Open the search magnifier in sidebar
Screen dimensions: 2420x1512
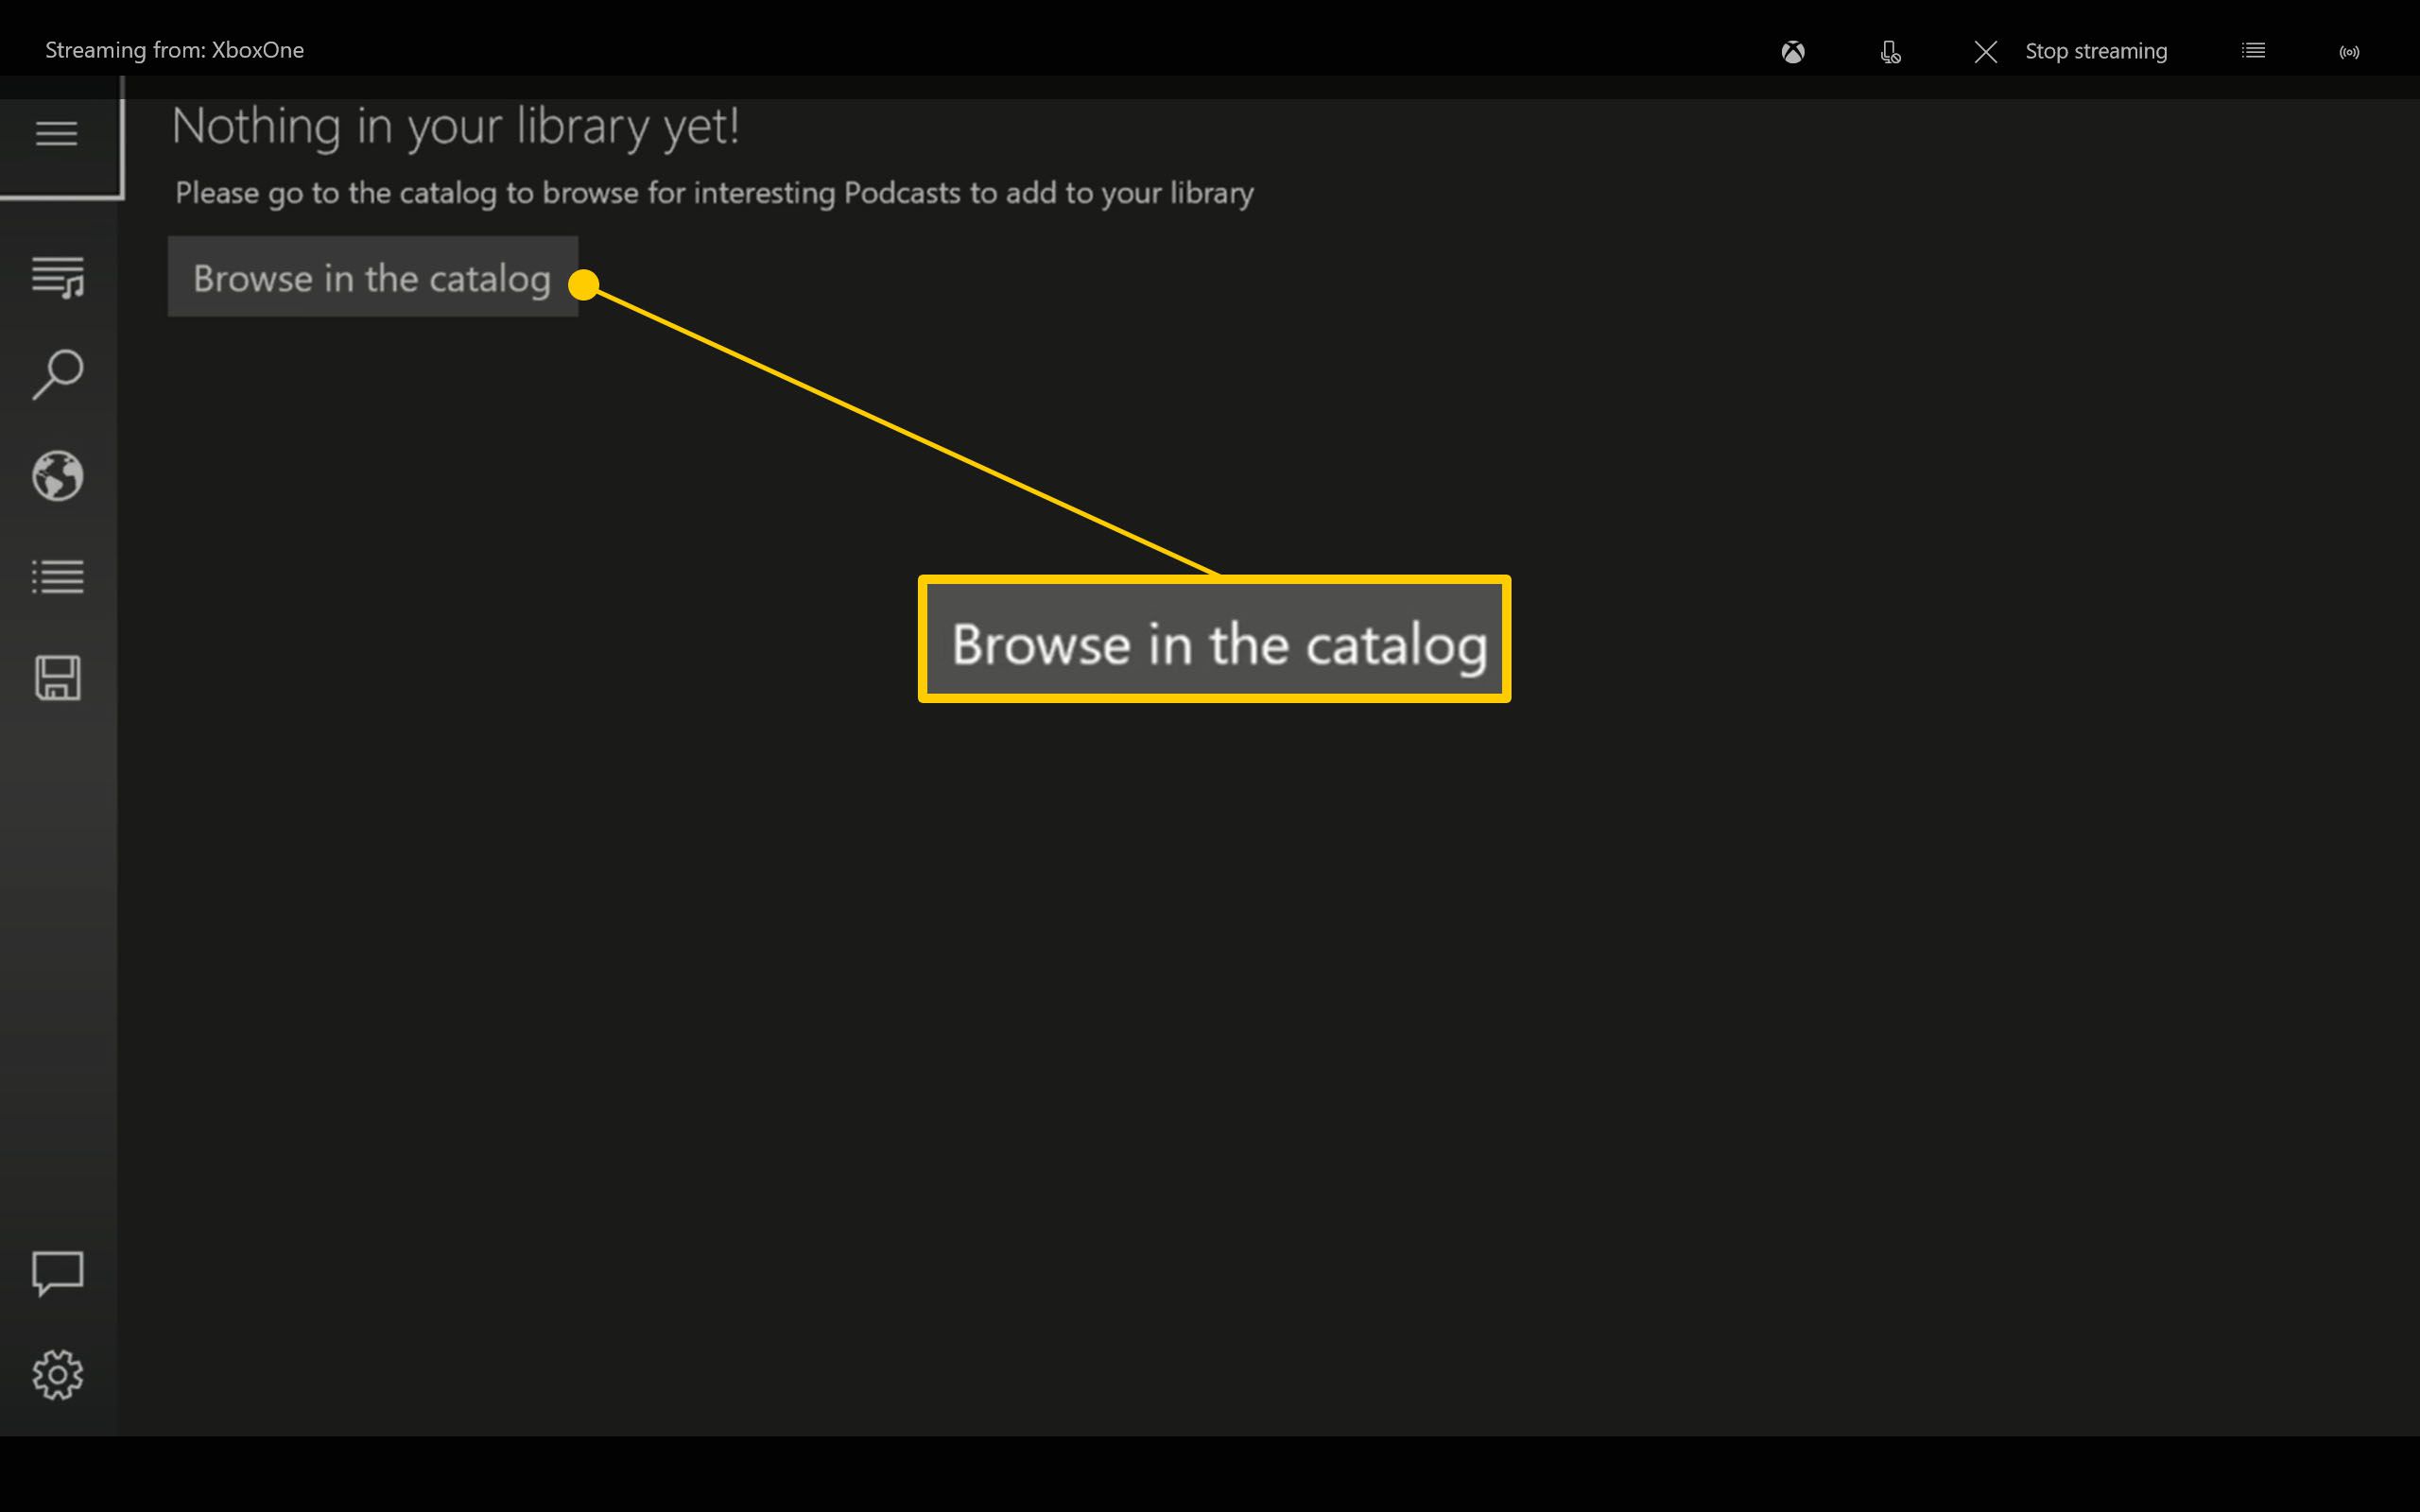[x=58, y=375]
